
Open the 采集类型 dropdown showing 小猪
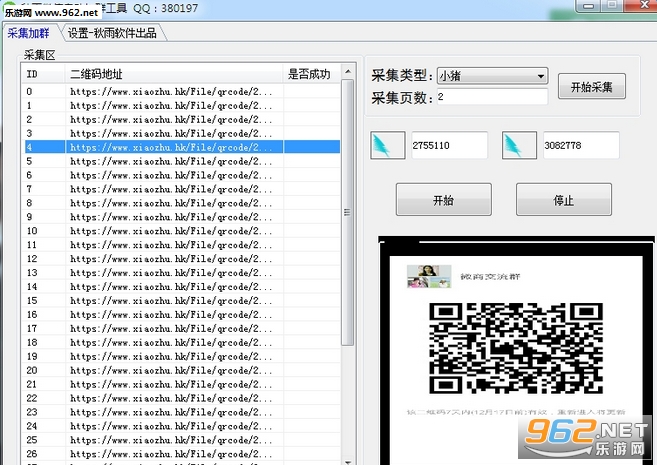(x=492, y=76)
